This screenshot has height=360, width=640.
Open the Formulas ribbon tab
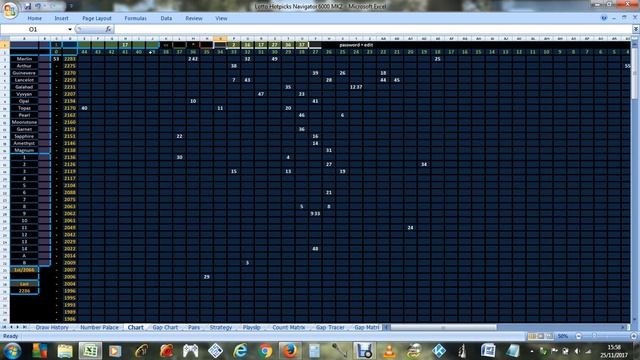pyautogui.click(x=136, y=18)
